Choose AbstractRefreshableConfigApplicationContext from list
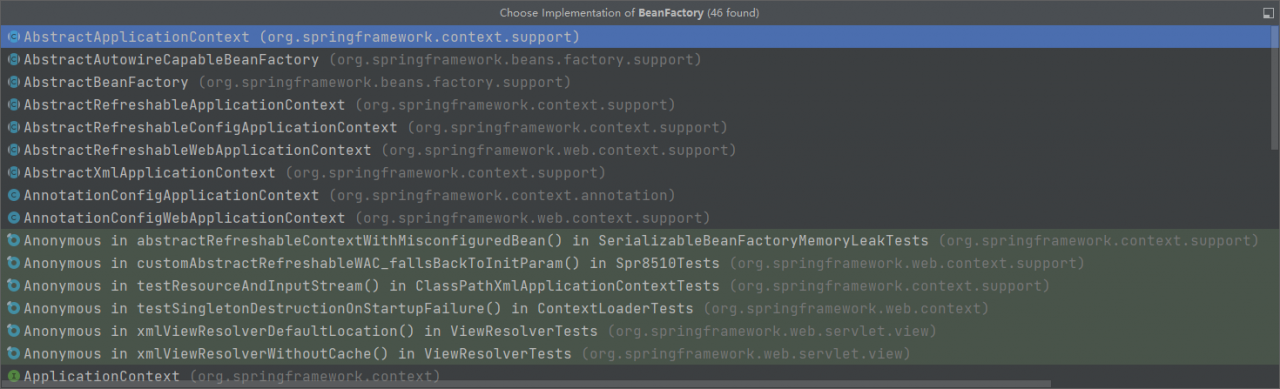This screenshot has height=389, width=1280. 635,128
